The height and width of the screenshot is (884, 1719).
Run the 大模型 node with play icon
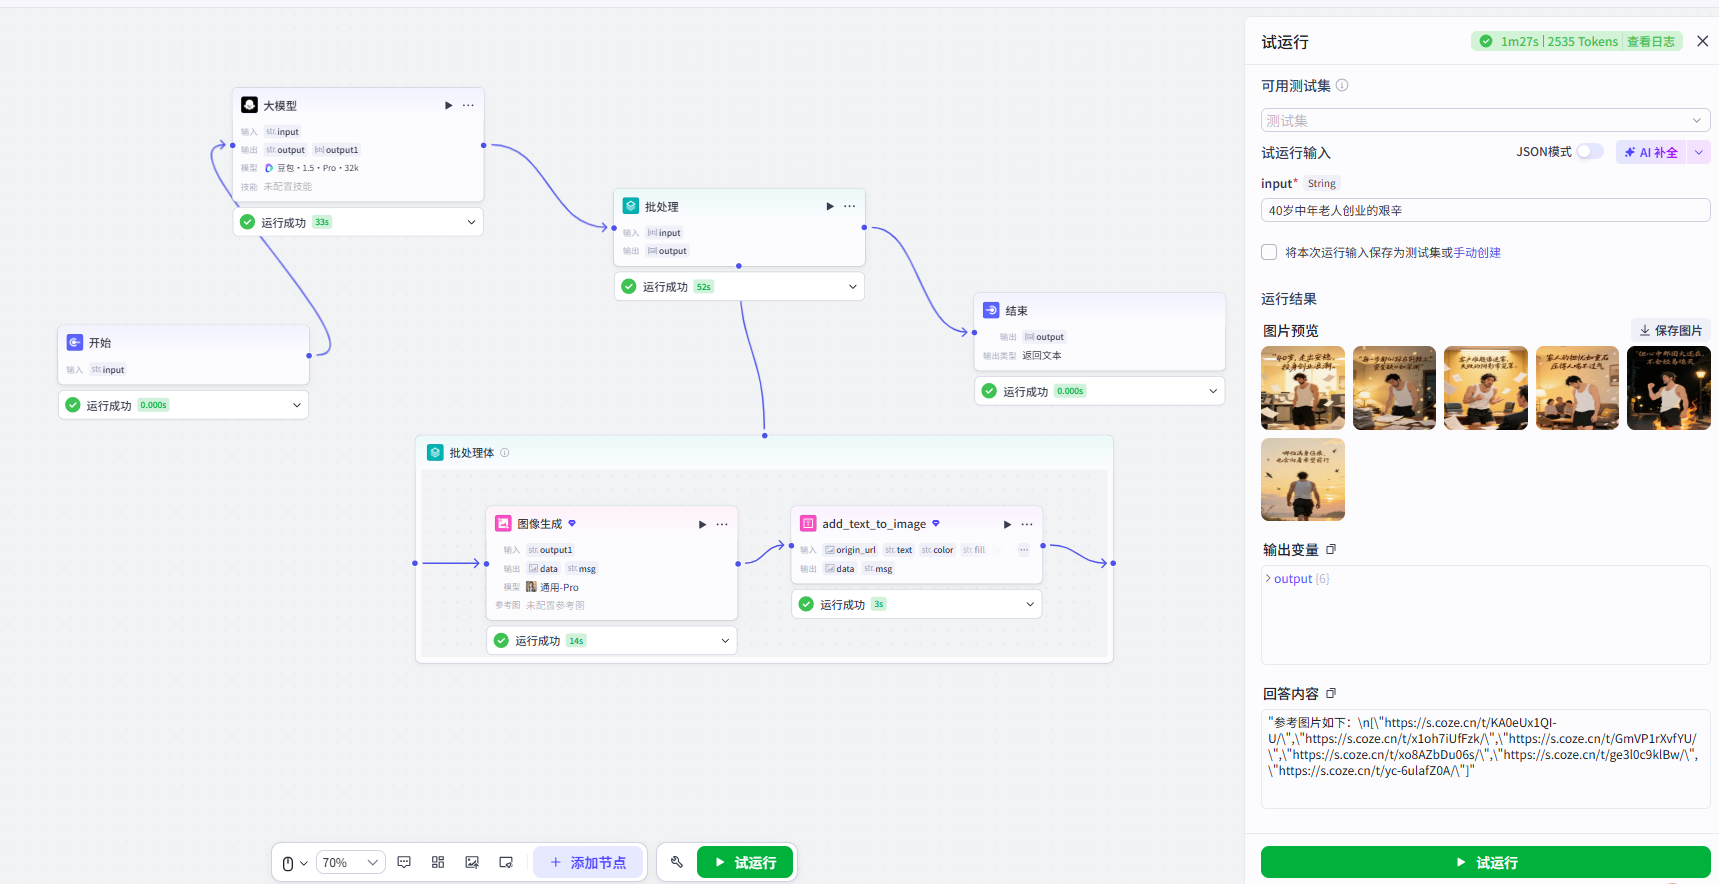point(448,105)
